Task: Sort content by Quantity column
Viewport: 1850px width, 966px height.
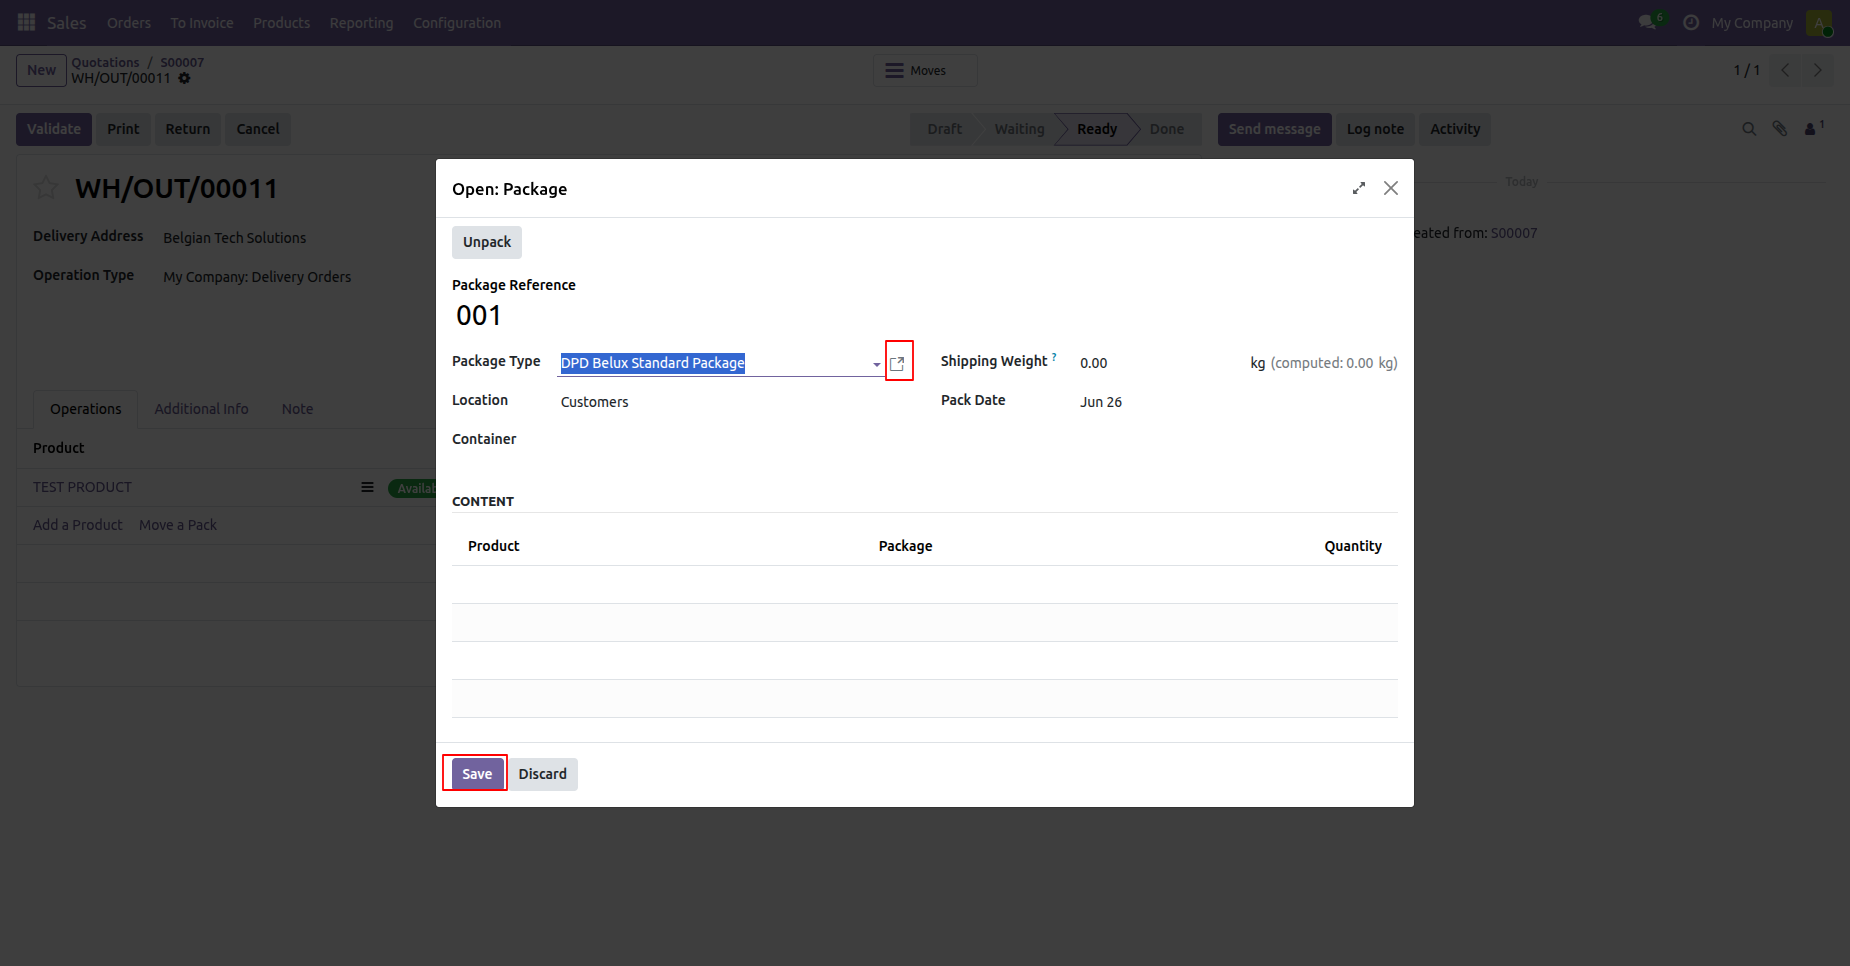Action: (1353, 546)
